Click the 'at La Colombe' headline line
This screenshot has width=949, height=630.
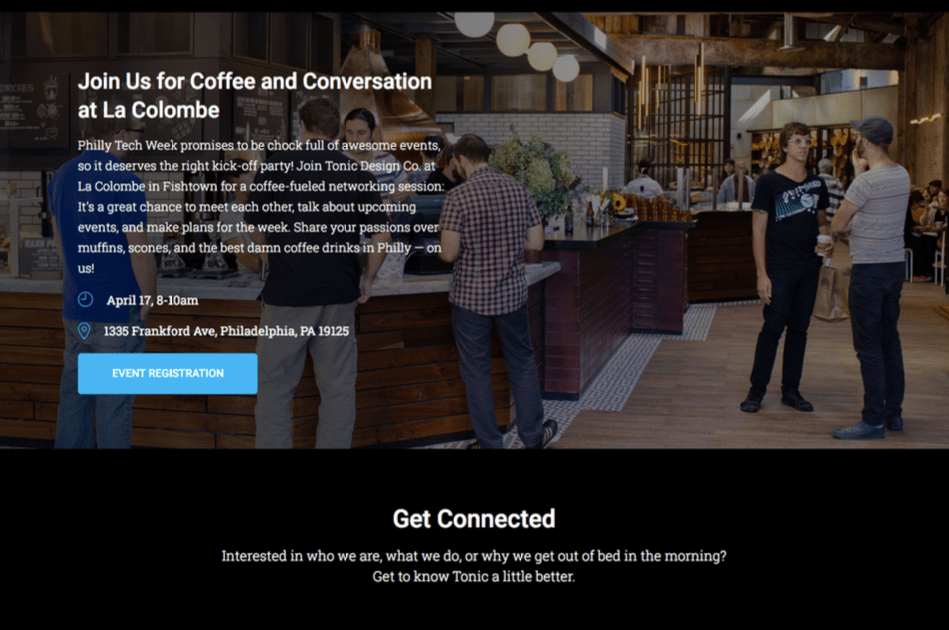point(149,110)
